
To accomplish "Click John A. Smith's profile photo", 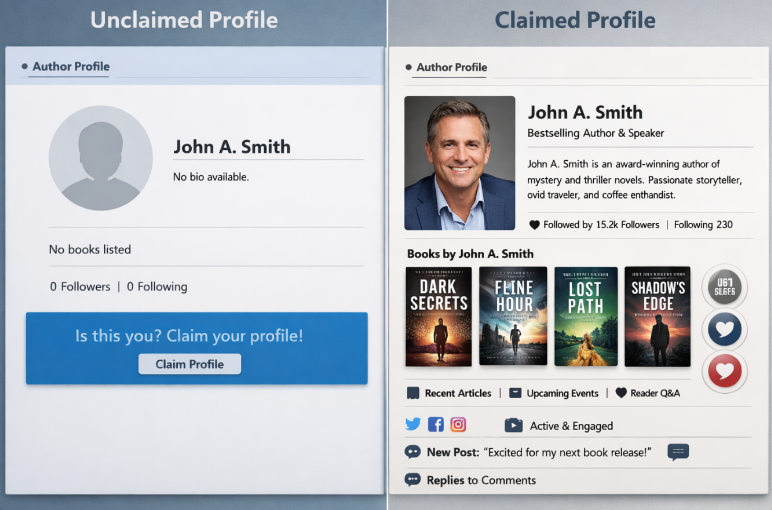I will click(459, 163).
